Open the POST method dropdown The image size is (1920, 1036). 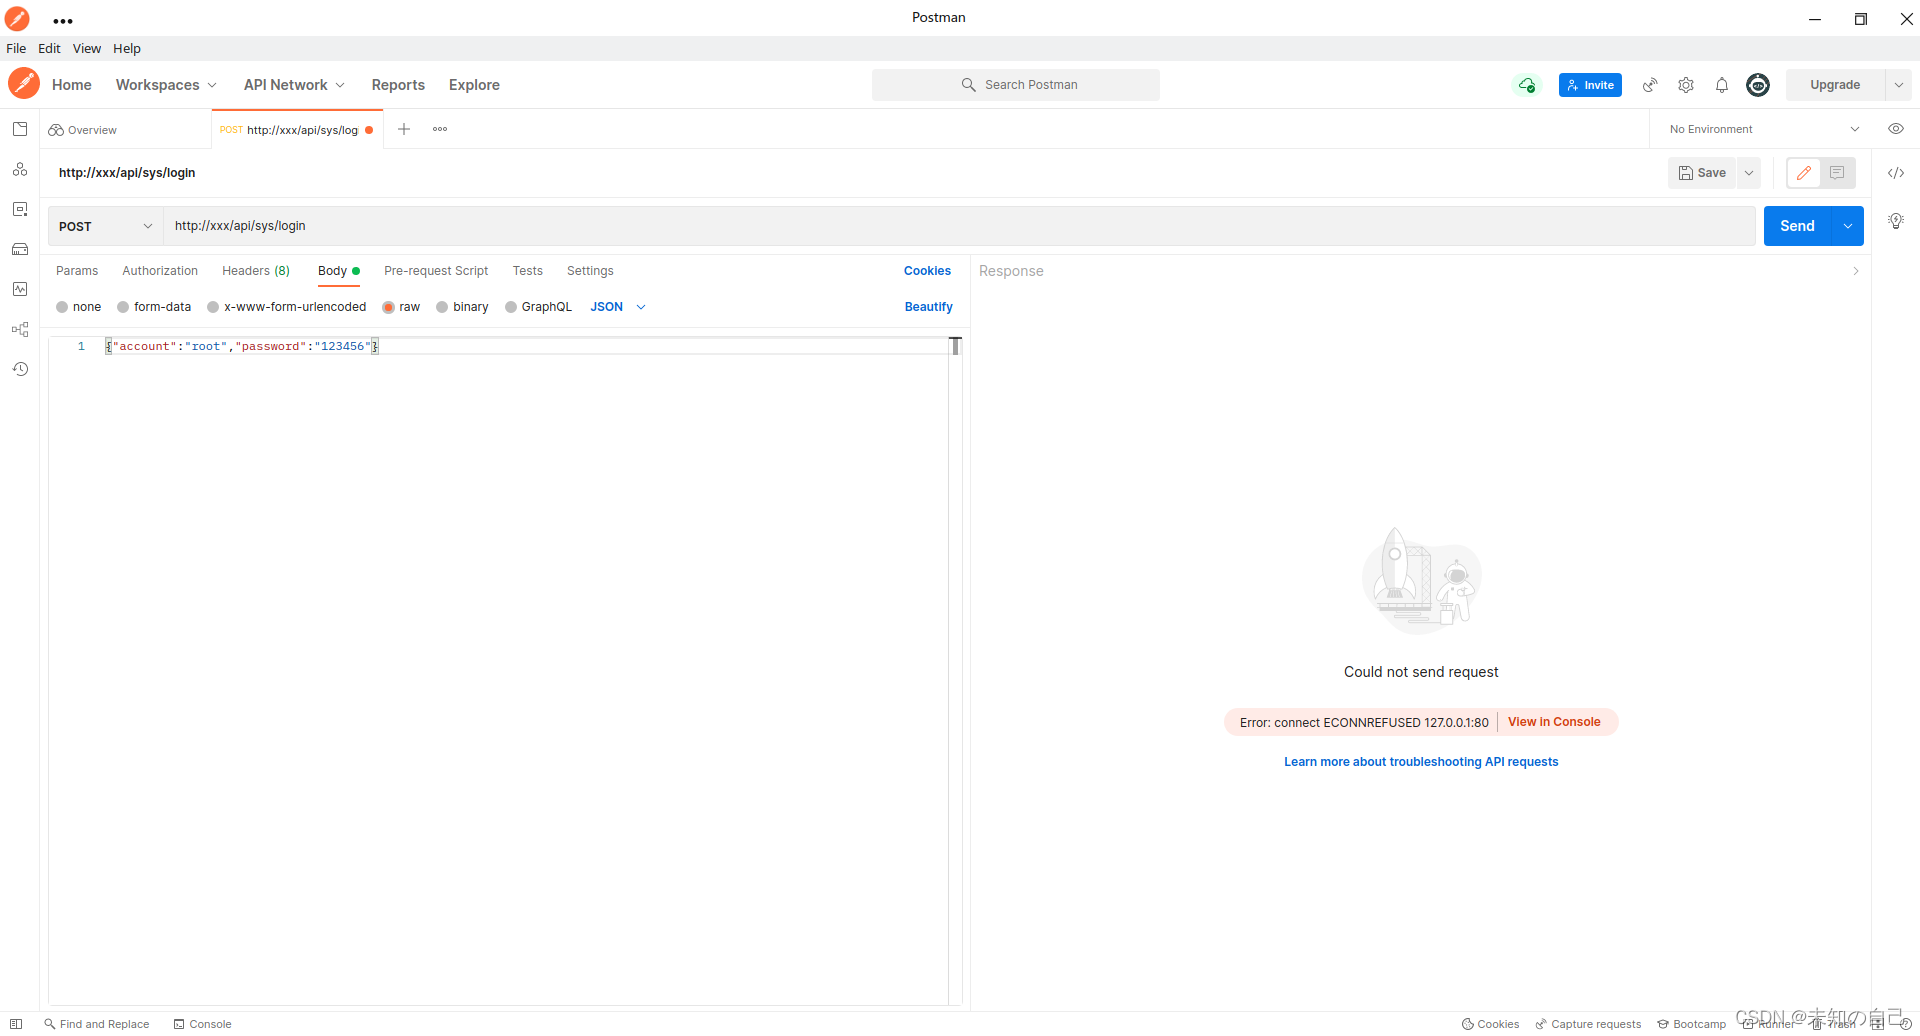[105, 226]
